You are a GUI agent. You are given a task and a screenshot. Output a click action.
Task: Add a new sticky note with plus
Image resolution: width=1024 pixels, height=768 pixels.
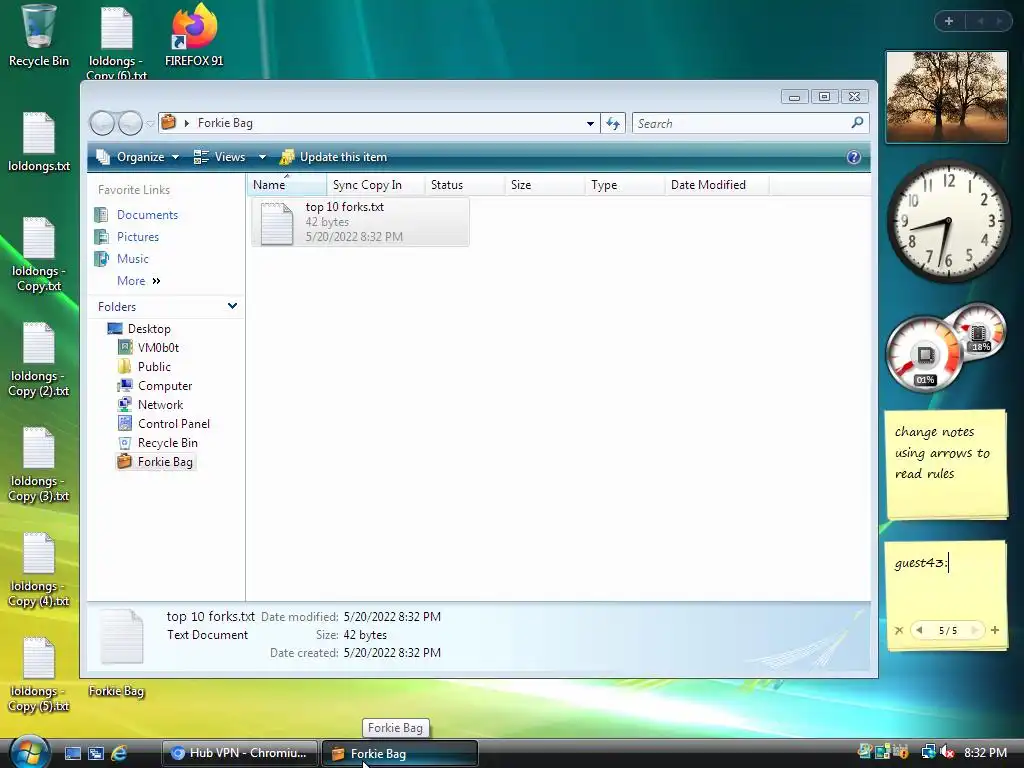pyautogui.click(x=995, y=630)
